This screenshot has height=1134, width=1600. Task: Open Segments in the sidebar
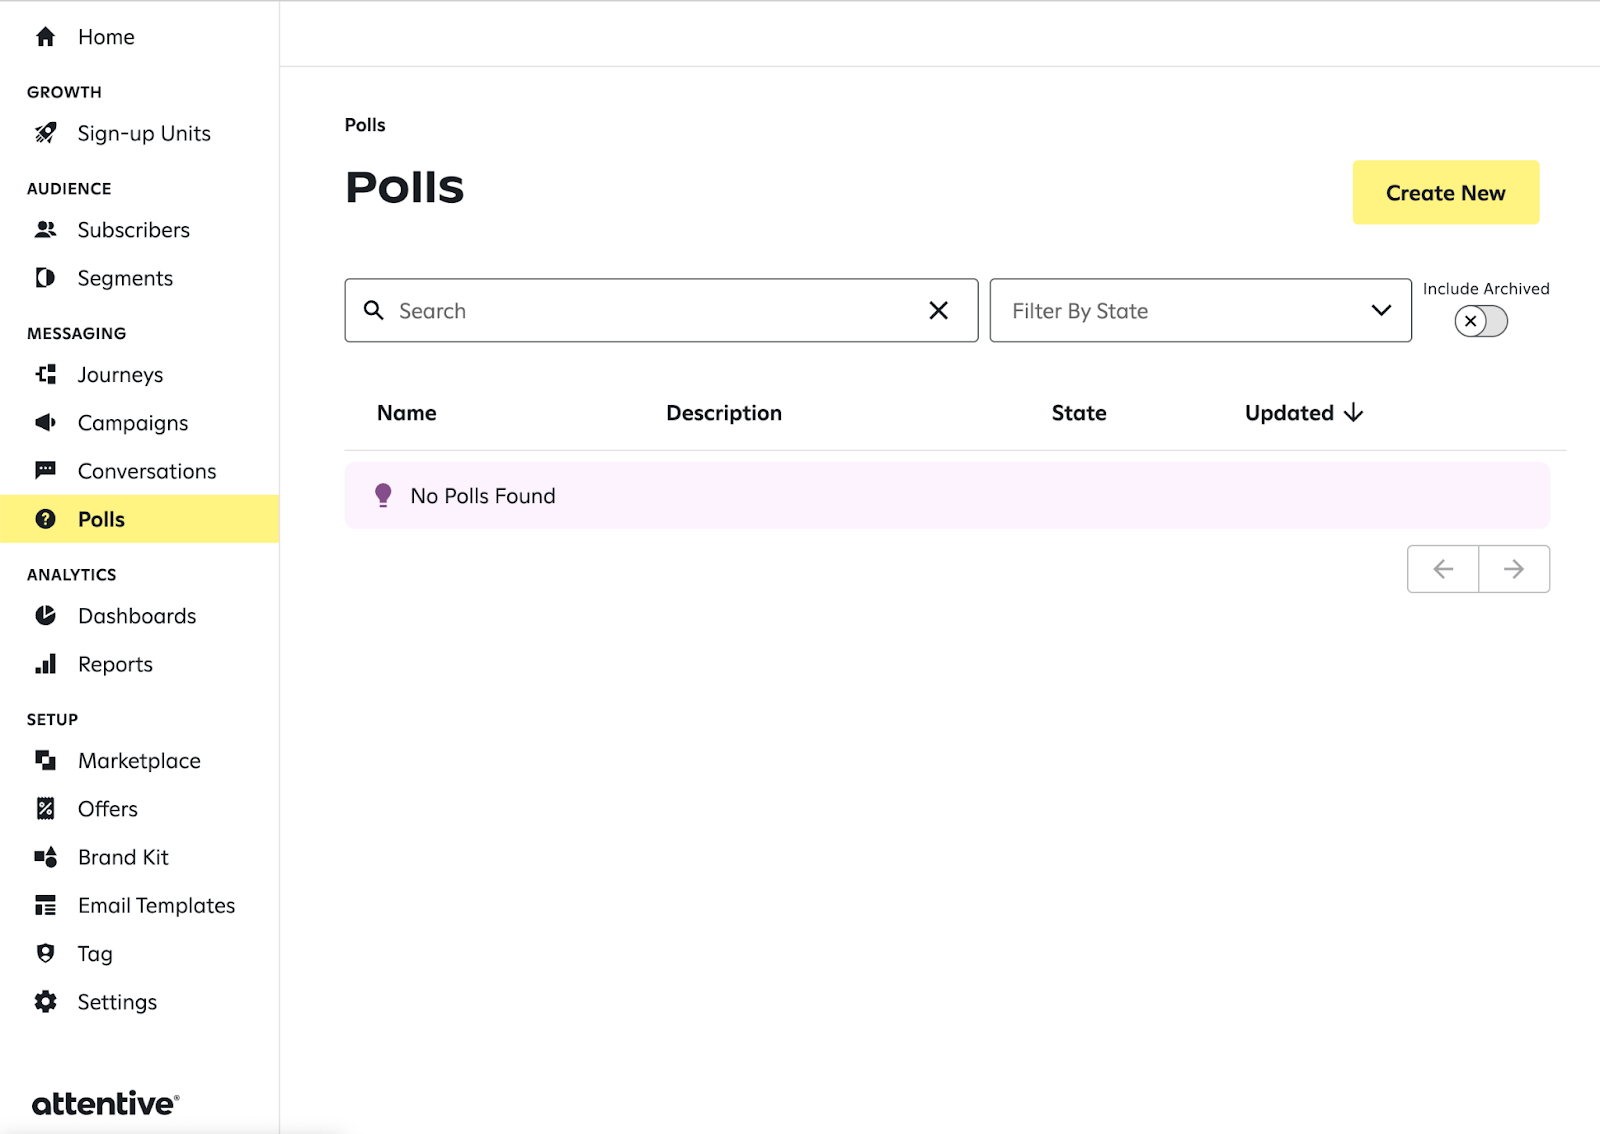[125, 278]
